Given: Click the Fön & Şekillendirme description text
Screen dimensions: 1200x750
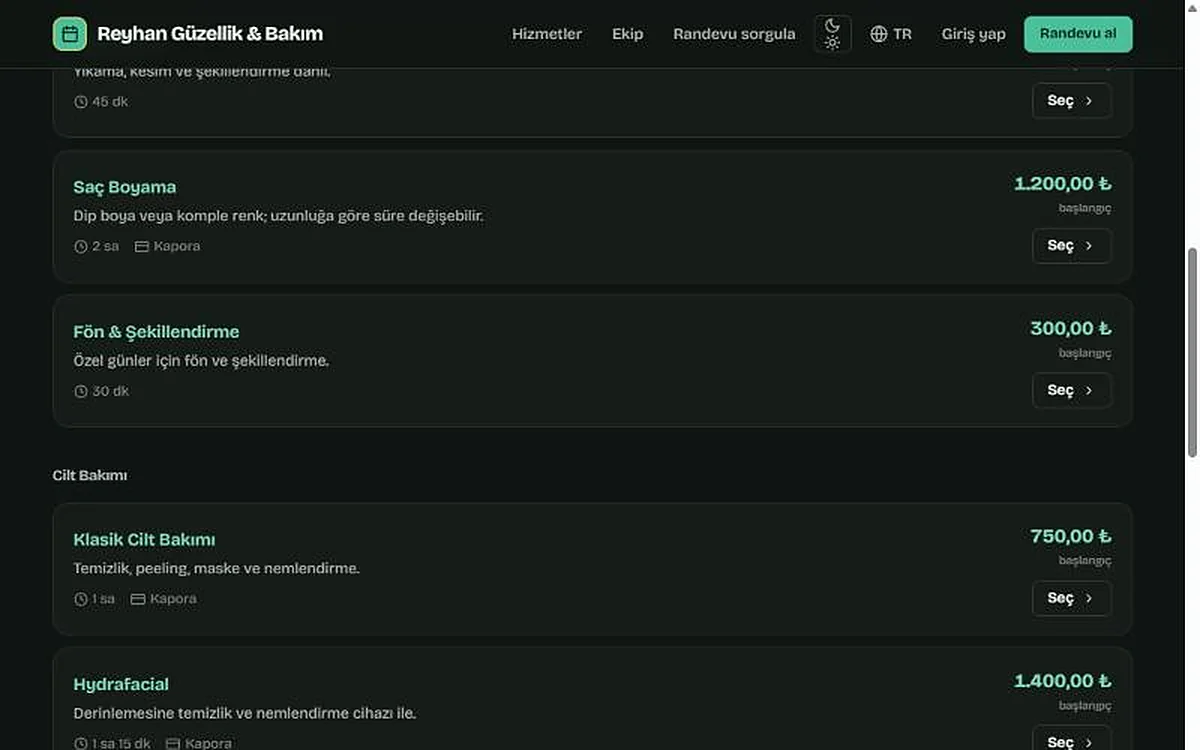Looking at the screenshot, I should (x=201, y=361).
